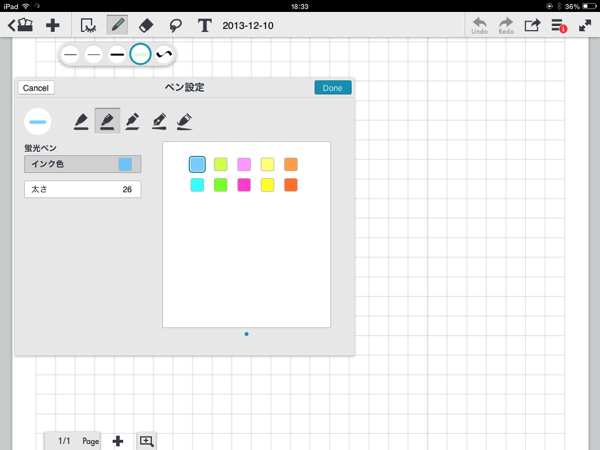This screenshot has height=450, width=600.
Task: Tap the battery indicator in status bar
Action: (x=589, y=6)
